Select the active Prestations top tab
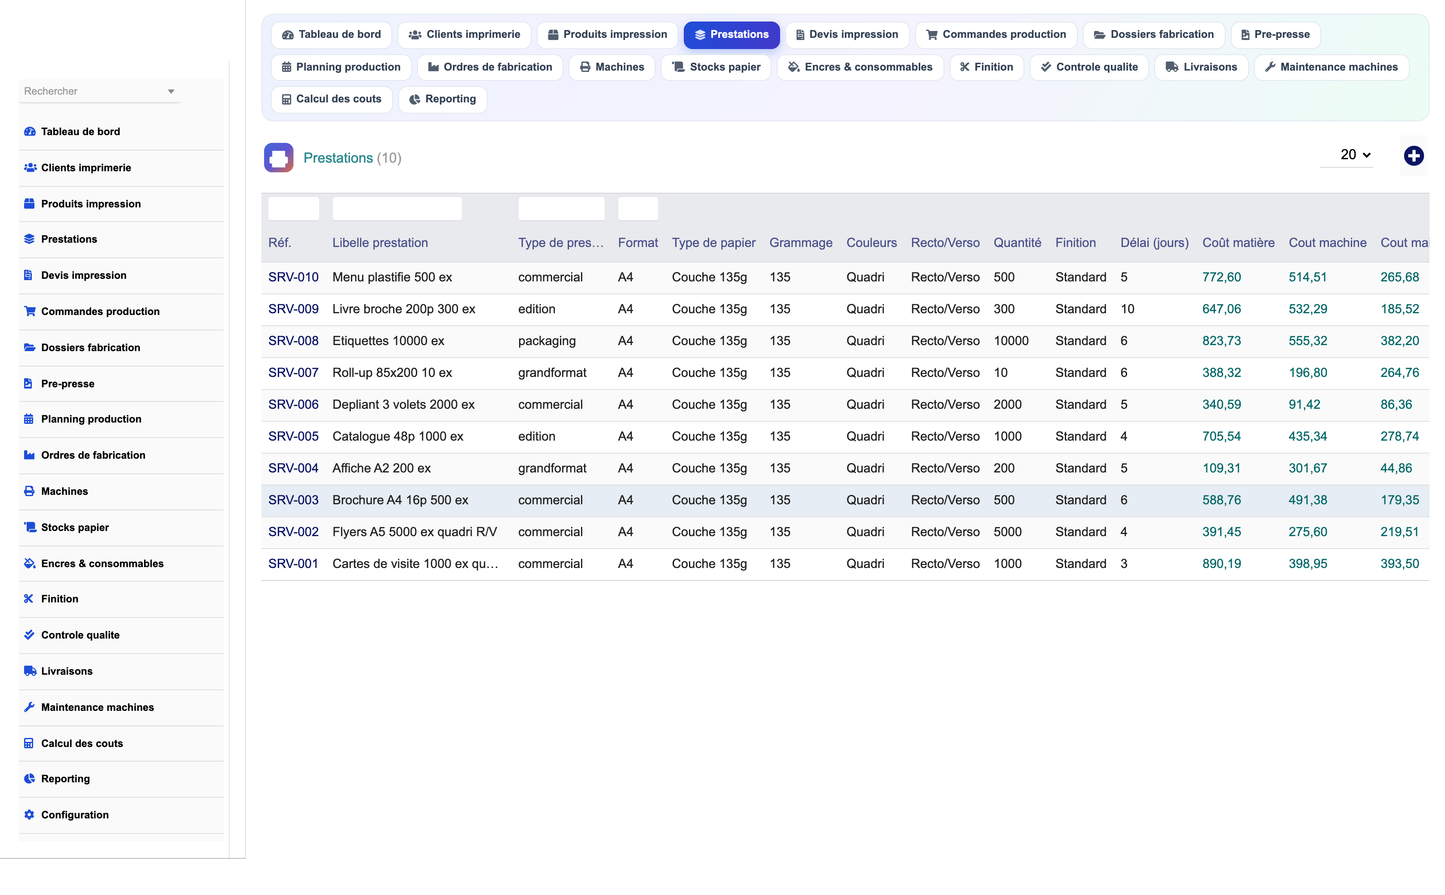The width and height of the screenshot is (1445, 895). pyautogui.click(x=732, y=35)
